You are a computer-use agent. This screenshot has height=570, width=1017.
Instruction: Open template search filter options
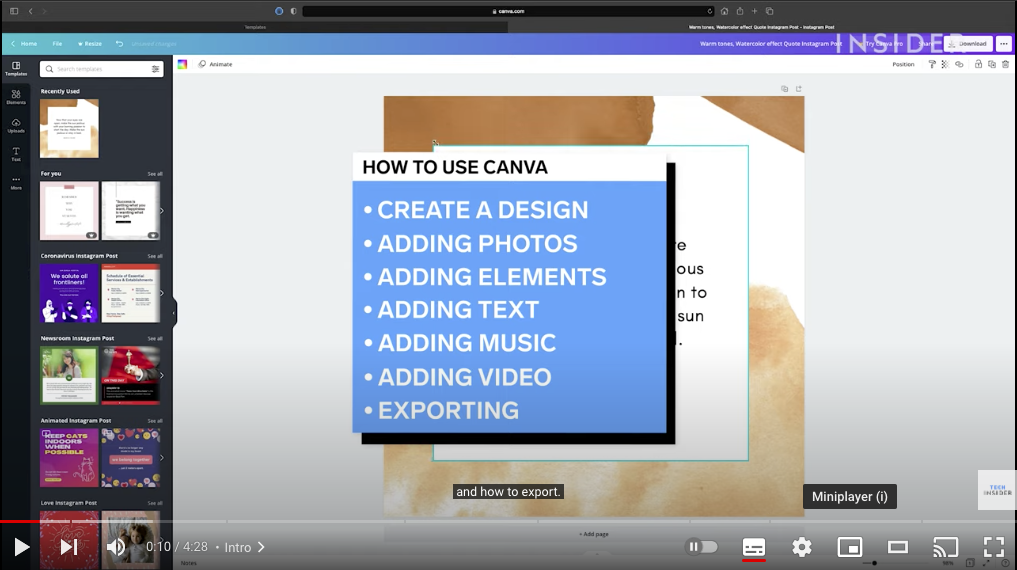coord(156,69)
